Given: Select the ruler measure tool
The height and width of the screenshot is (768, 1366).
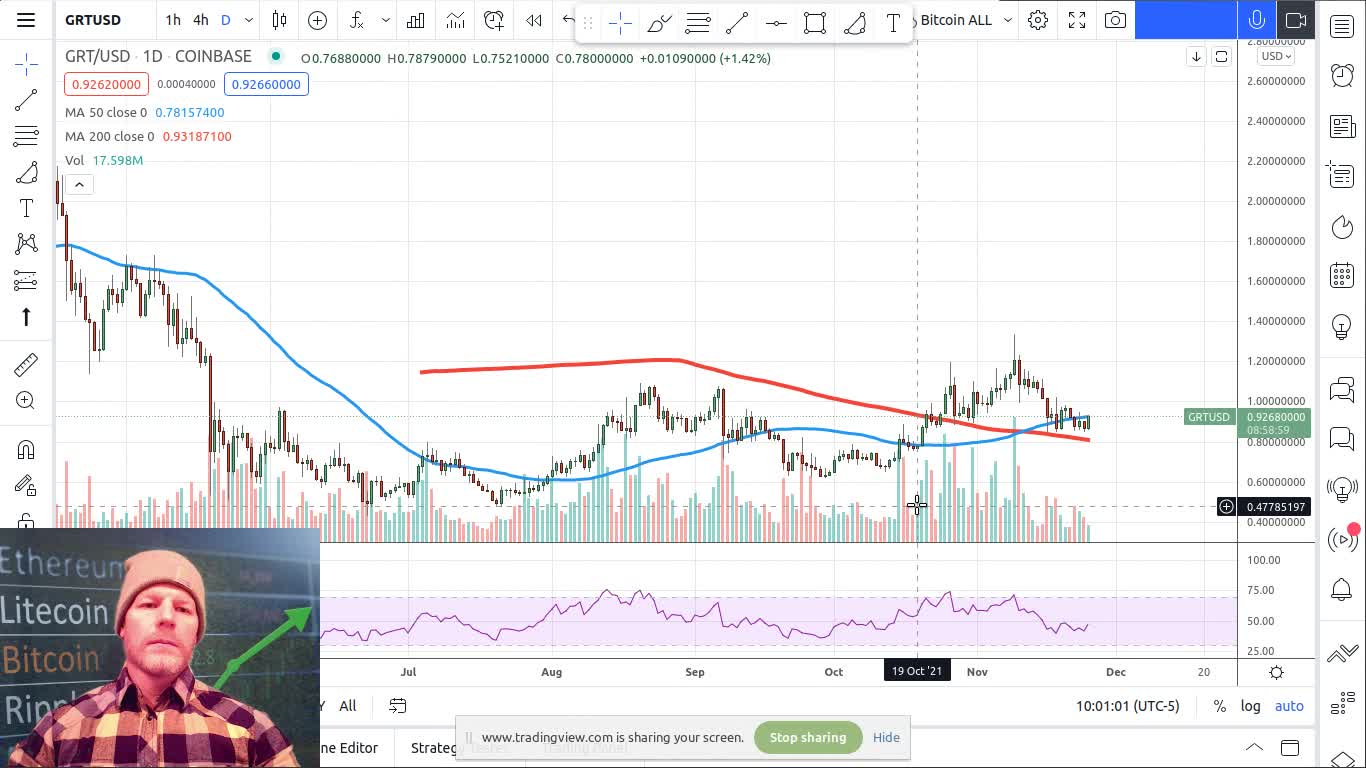Looking at the screenshot, I should (x=26, y=365).
